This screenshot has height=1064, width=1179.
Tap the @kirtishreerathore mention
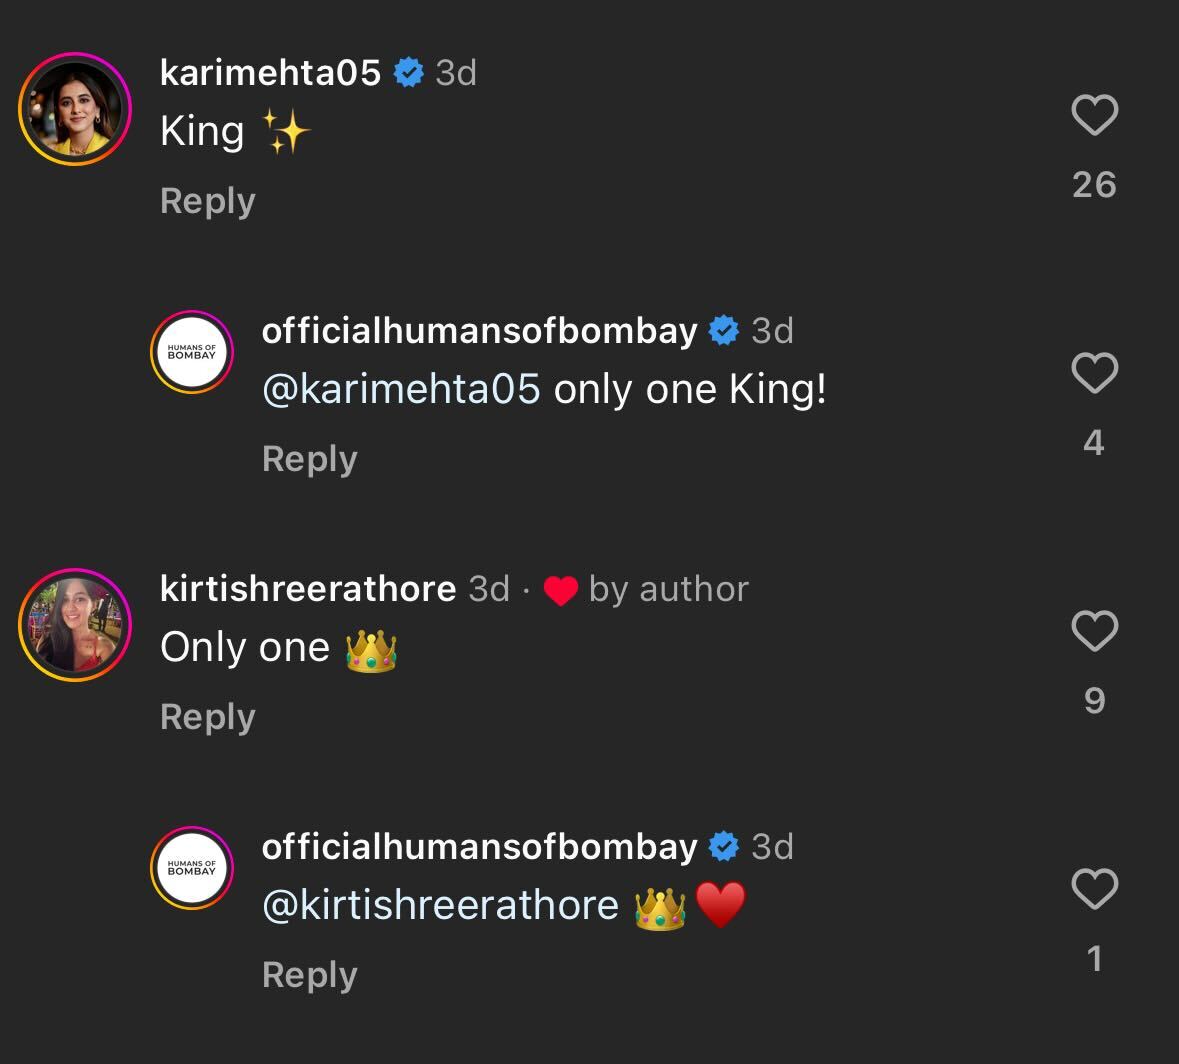pos(440,905)
